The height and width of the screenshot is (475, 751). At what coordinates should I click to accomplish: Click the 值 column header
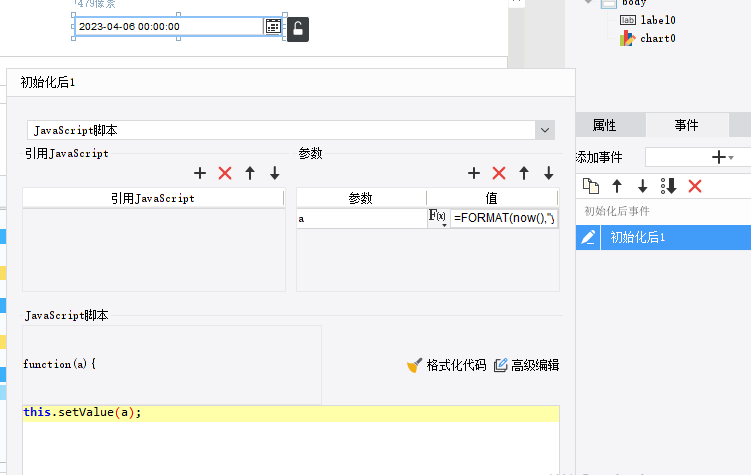coord(492,198)
